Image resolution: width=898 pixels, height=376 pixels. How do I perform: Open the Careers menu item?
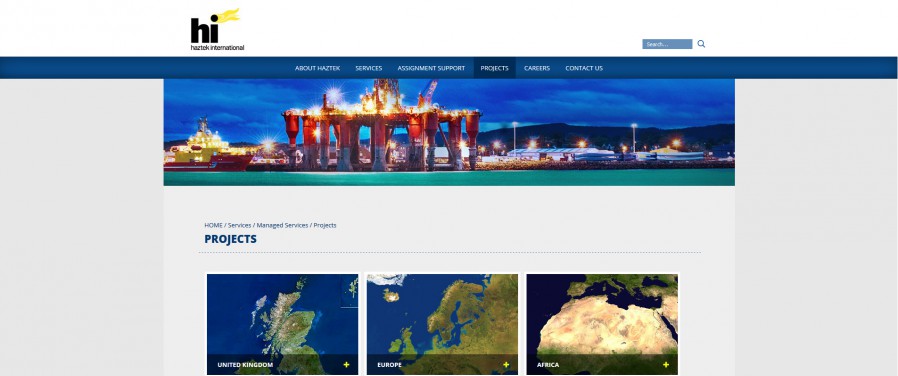click(x=537, y=68)
